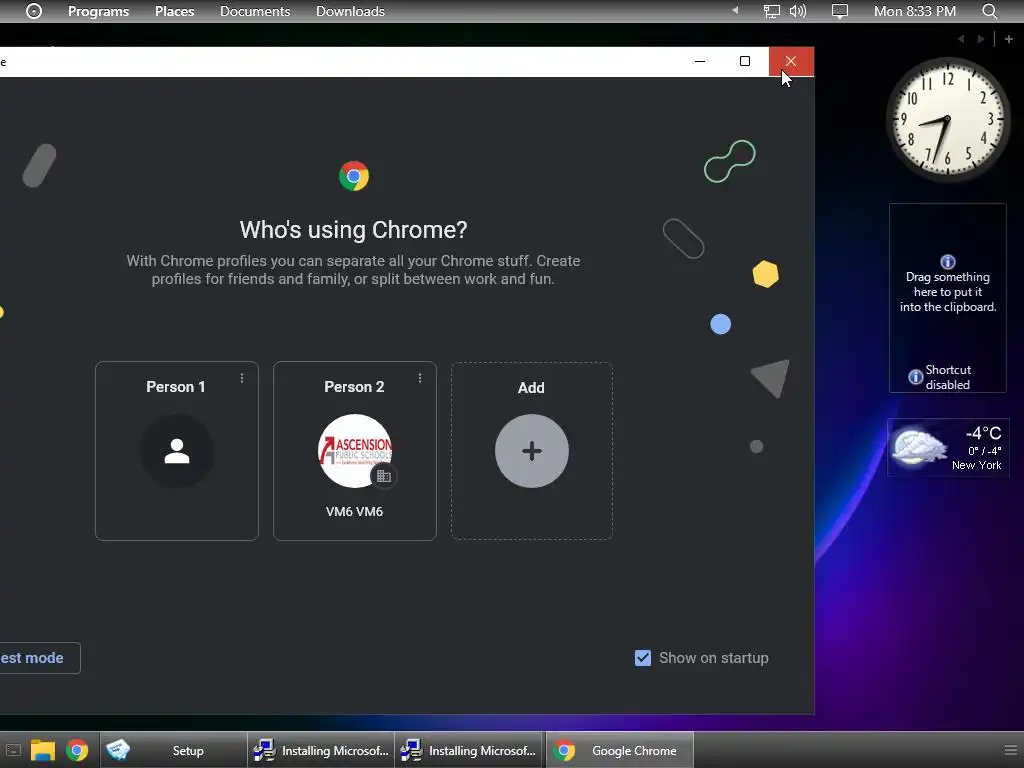Click the add gadget plus icon

[x=1008, y=39]
